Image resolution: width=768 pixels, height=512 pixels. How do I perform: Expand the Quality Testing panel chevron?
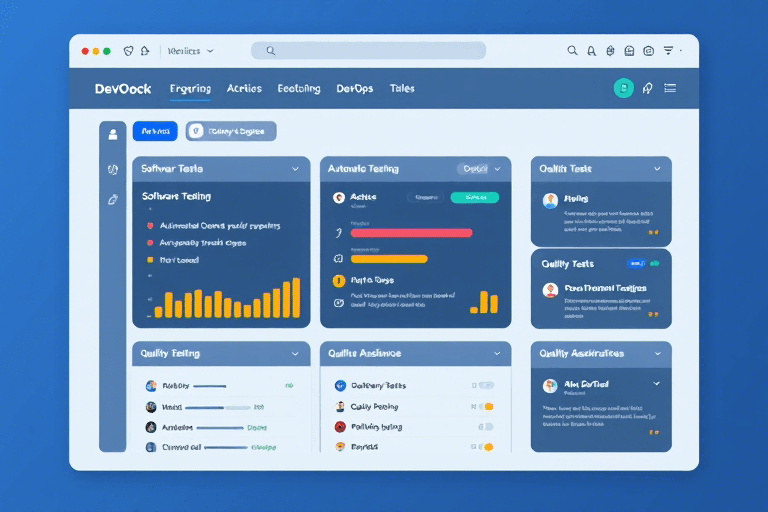[x=295, y=353]
